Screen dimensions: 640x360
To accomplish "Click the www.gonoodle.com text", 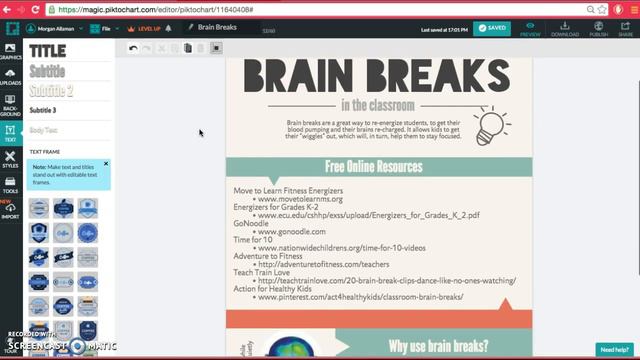I will click(x=292, y=231).
